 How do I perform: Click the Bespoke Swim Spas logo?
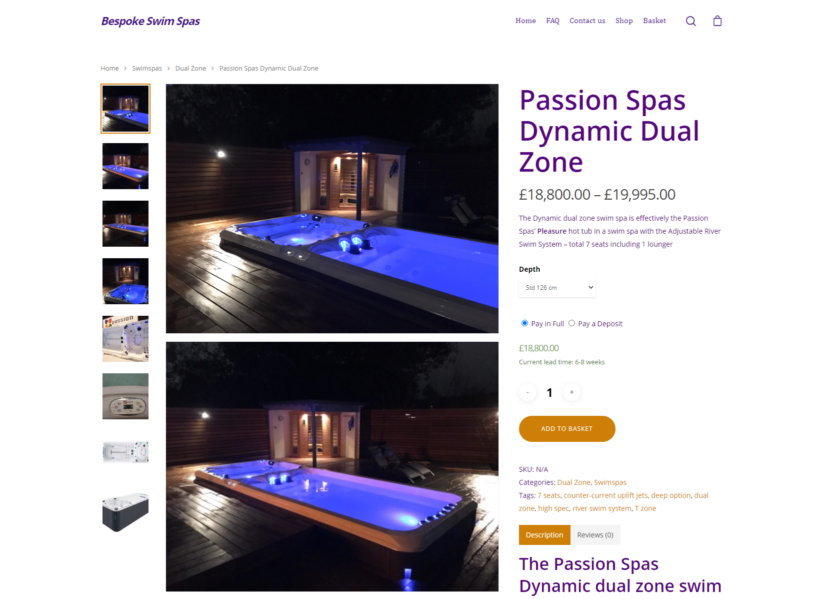[x=151, y=21]
